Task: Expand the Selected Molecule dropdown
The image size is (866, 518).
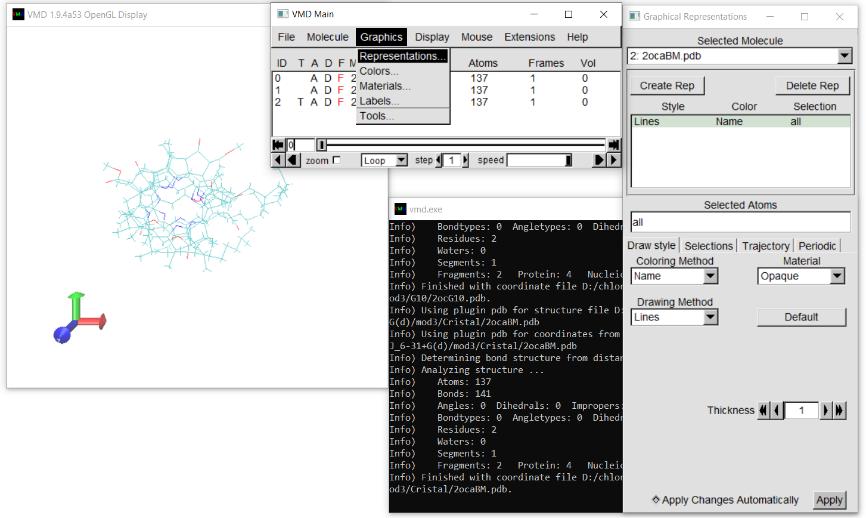Action: [844, 56]
